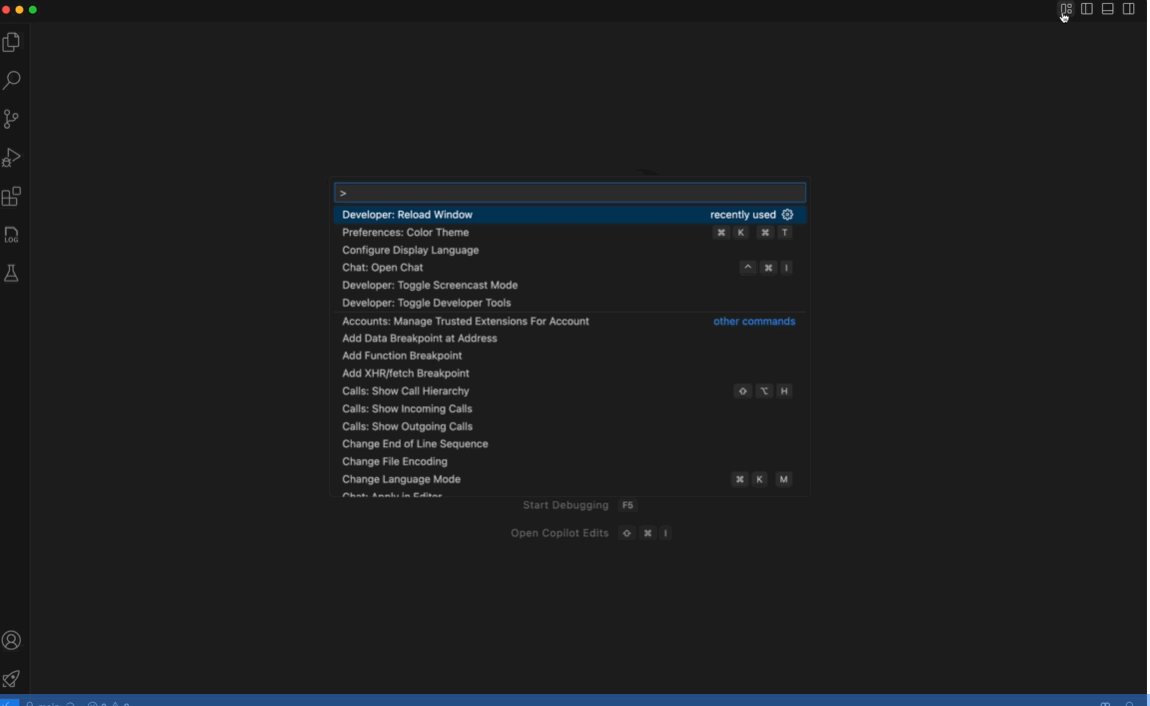
Task: Open the Testing beaker view
Action: pos(11,273)
